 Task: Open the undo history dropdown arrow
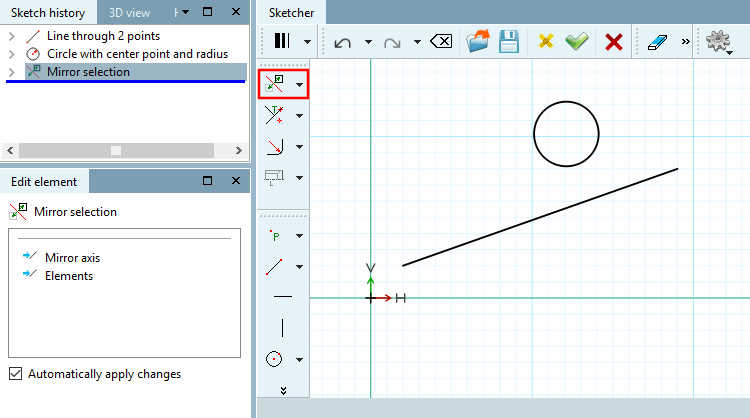(368, 42)
